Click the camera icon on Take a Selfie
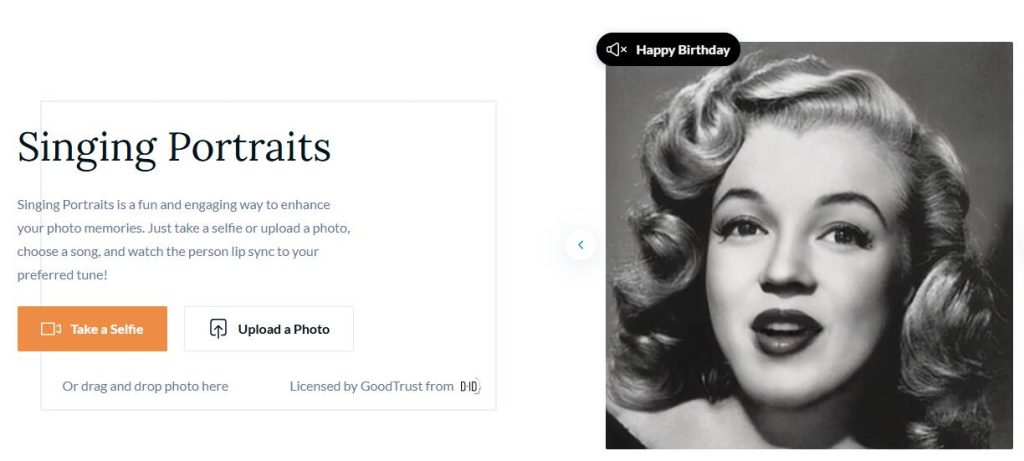The image size is (1024, 461). click(51, 329)
